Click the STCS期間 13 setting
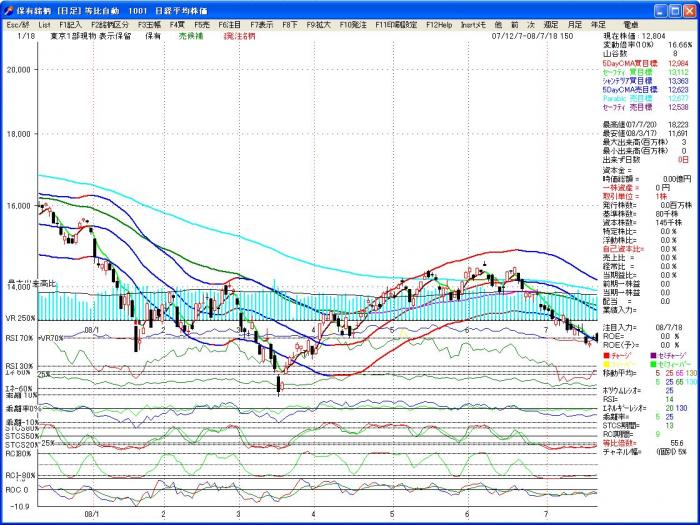The image size is (700, 525). tap(638, 425)
